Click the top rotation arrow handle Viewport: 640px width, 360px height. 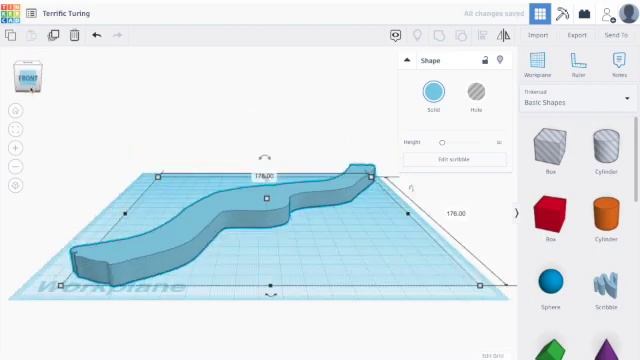click(264, 157)
